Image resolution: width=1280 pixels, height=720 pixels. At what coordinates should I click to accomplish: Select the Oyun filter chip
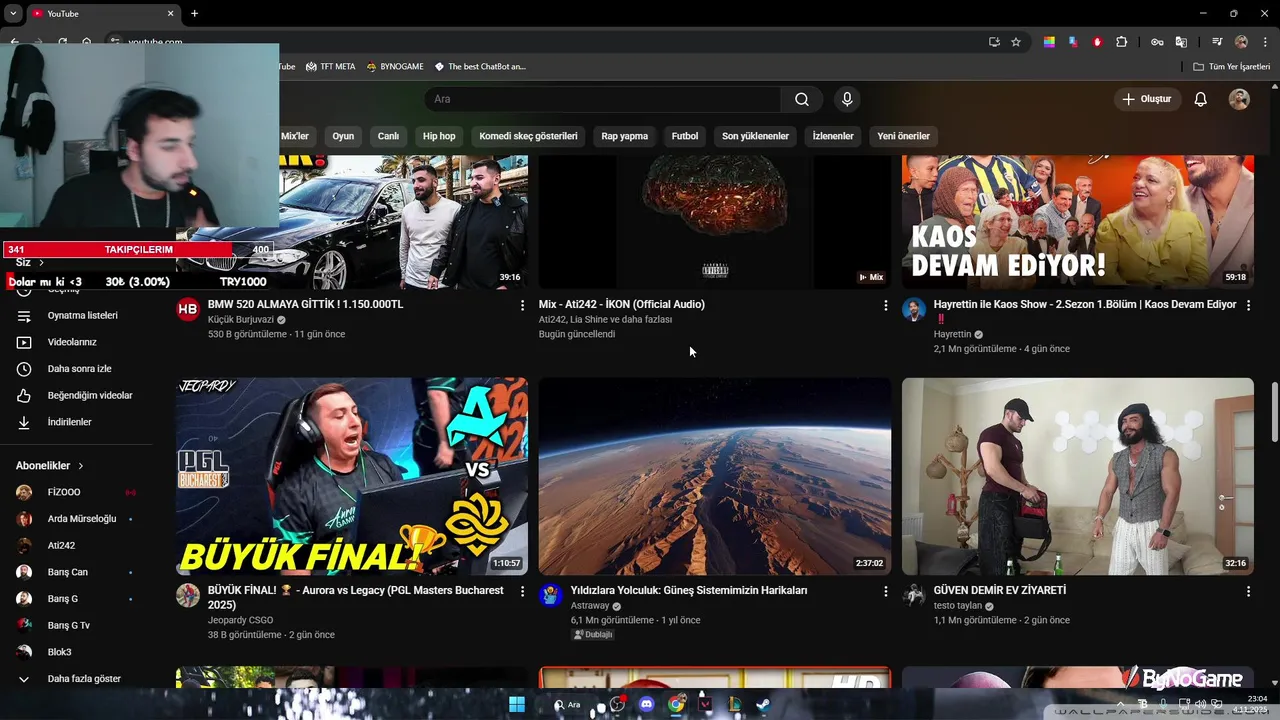[343, 136]
